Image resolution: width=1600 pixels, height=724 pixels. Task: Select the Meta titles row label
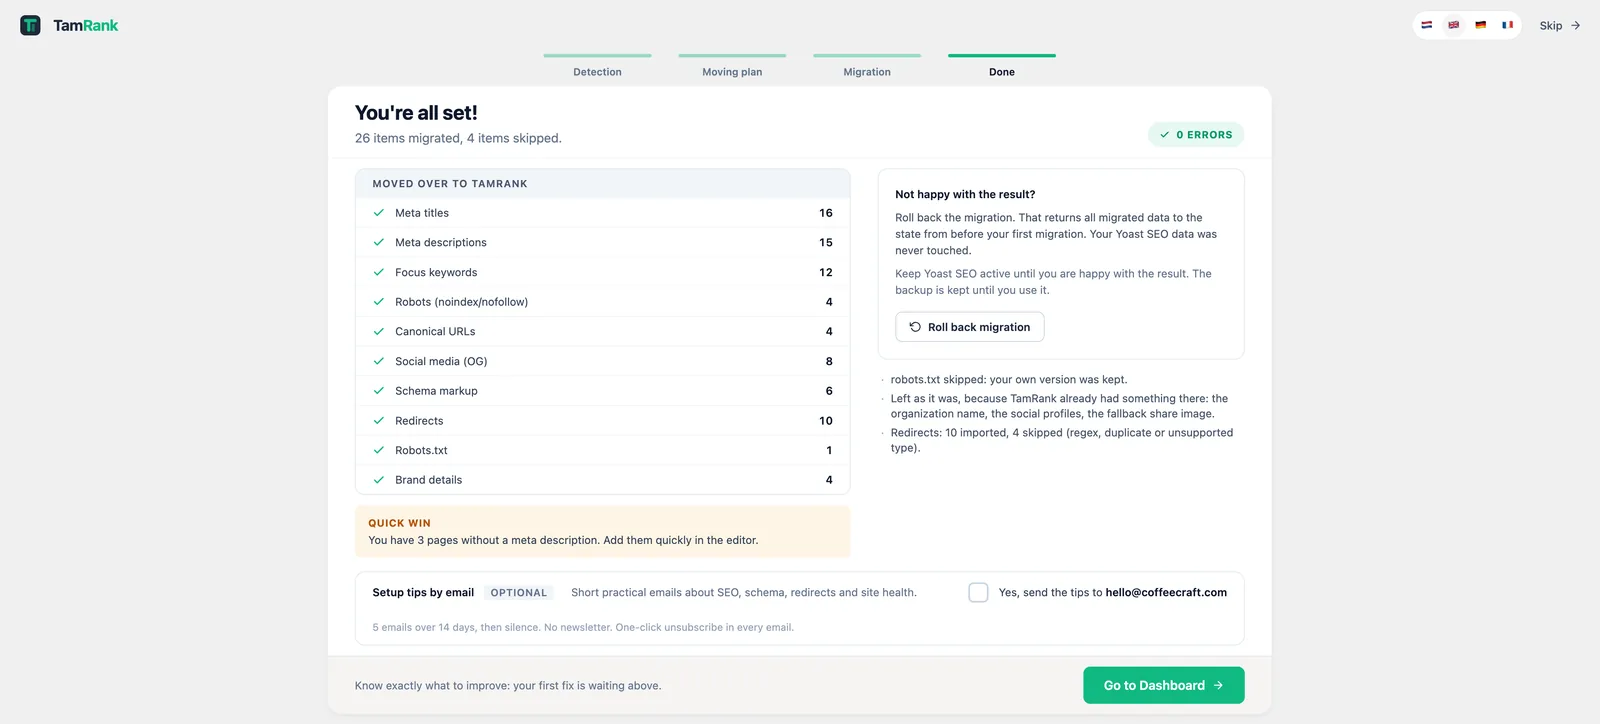[422, 213]
